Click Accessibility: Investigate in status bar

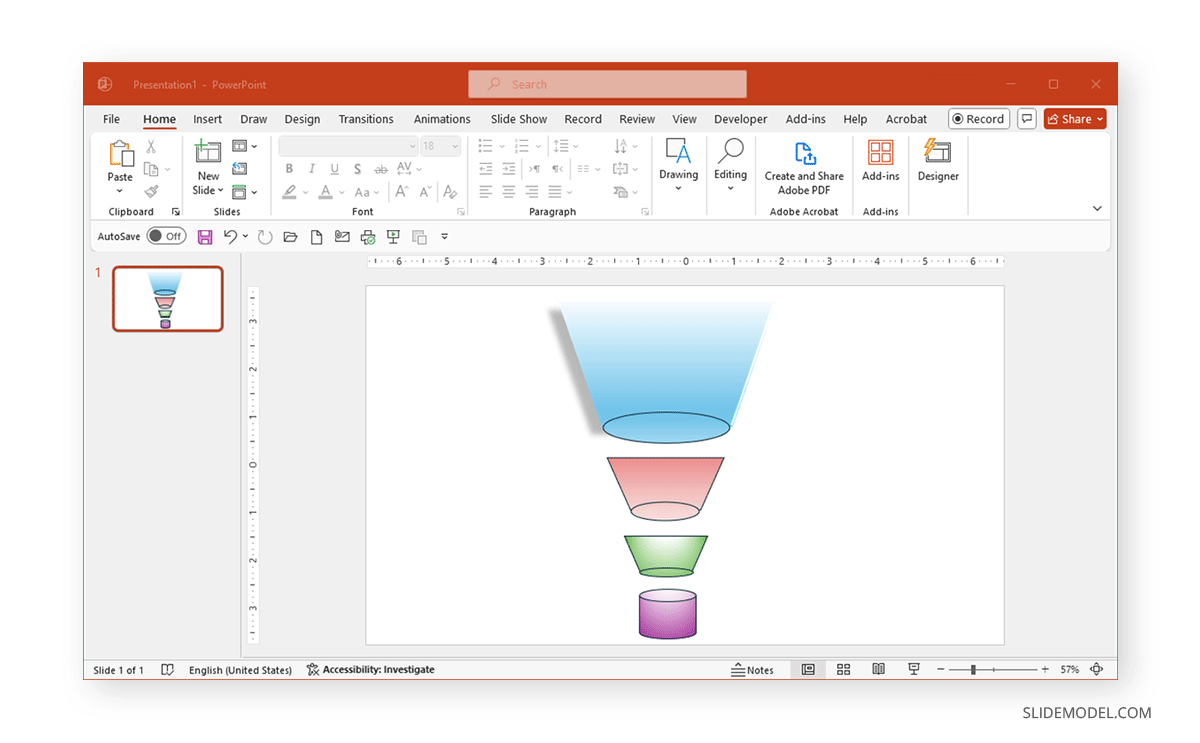tap(371, 670)
